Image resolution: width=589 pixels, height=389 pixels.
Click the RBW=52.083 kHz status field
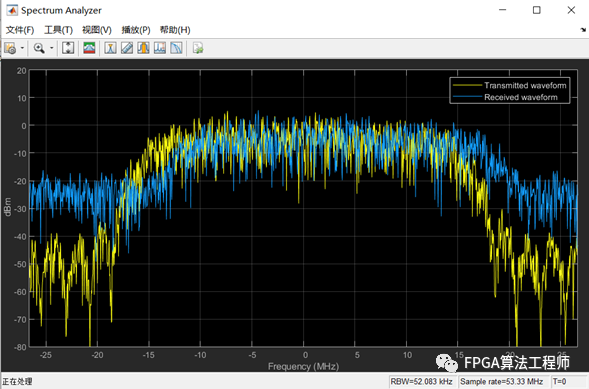[x=422, y=381]
